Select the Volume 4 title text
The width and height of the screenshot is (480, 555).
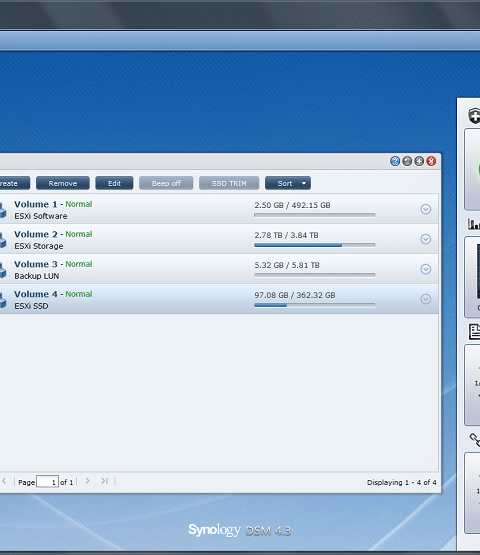tap(35, 294)
